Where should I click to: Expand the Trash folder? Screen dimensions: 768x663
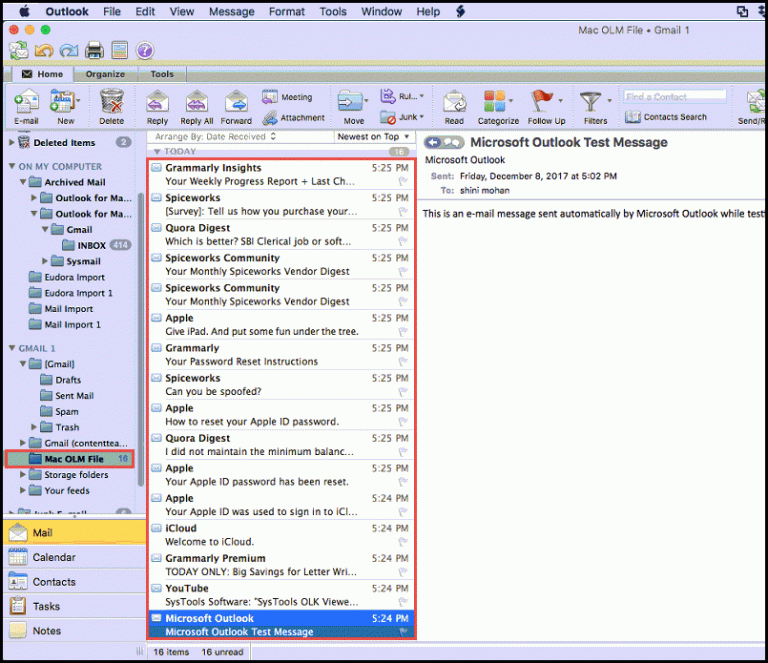coord(34,427)
